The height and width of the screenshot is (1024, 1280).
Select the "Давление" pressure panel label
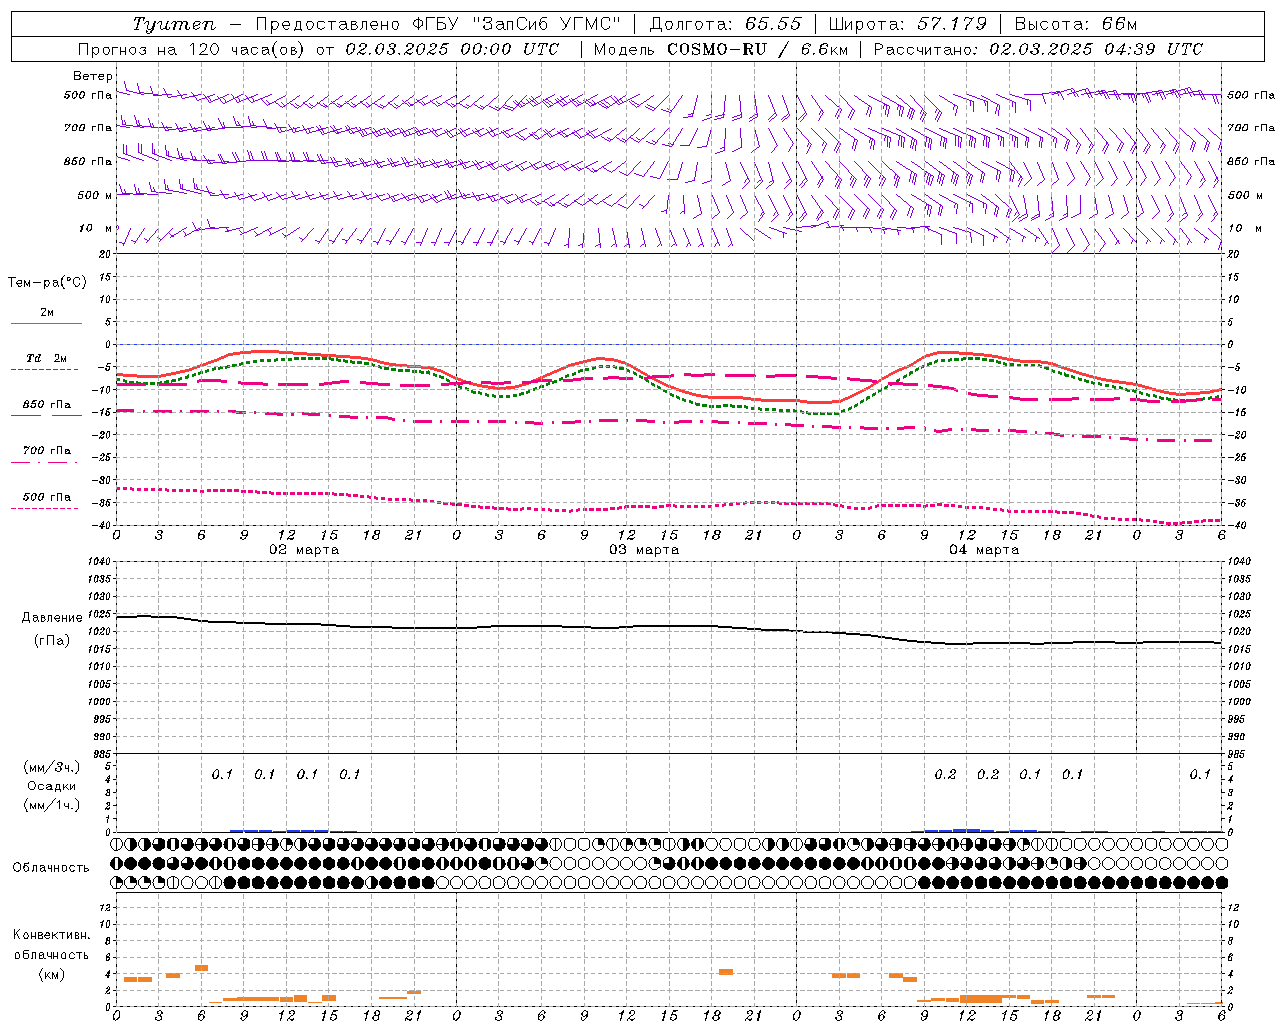(x=52, y=618)
